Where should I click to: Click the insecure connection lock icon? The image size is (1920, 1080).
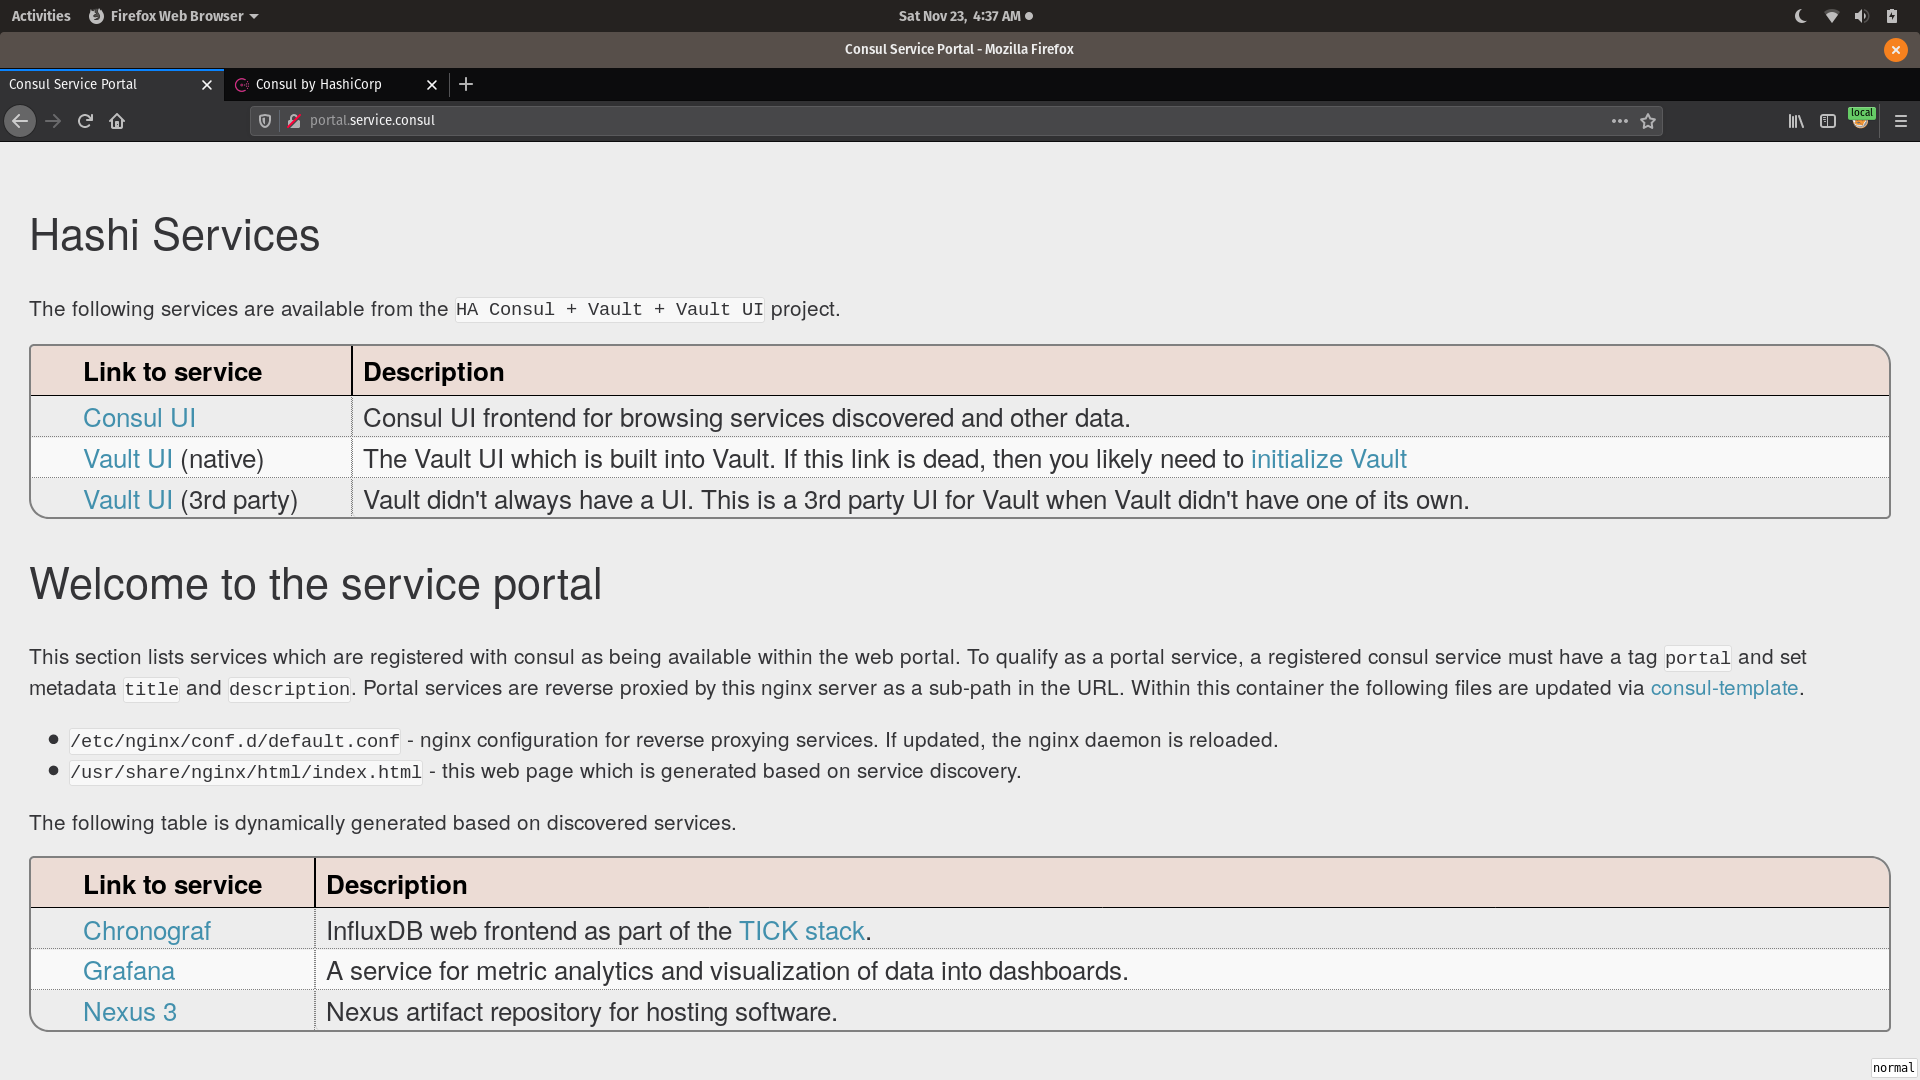pyautogui.click(x=294, y=121)
